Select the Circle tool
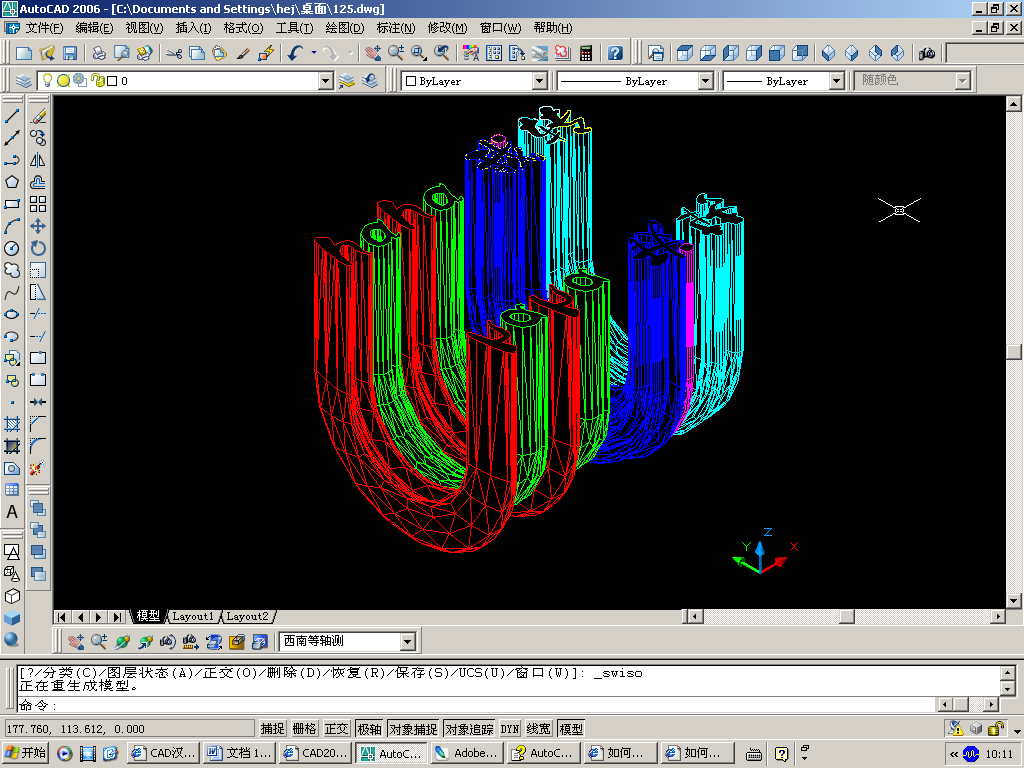 coord(12,248)
